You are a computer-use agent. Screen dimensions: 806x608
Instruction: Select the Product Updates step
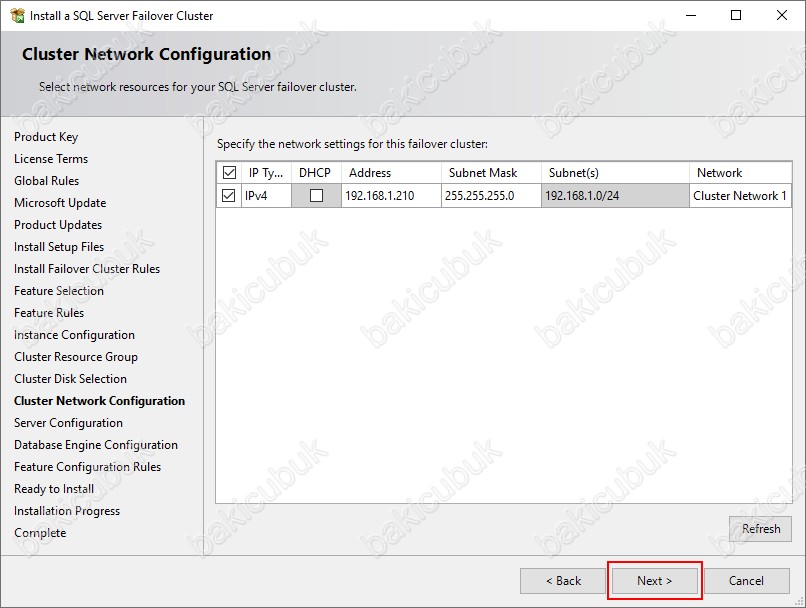coord(58,225)
